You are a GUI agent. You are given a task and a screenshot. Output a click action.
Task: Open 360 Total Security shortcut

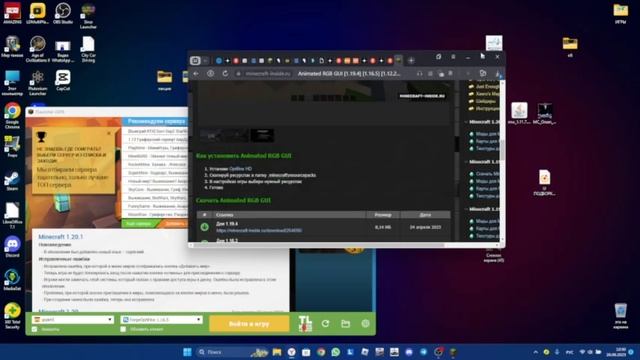click(x=12, y=316)
